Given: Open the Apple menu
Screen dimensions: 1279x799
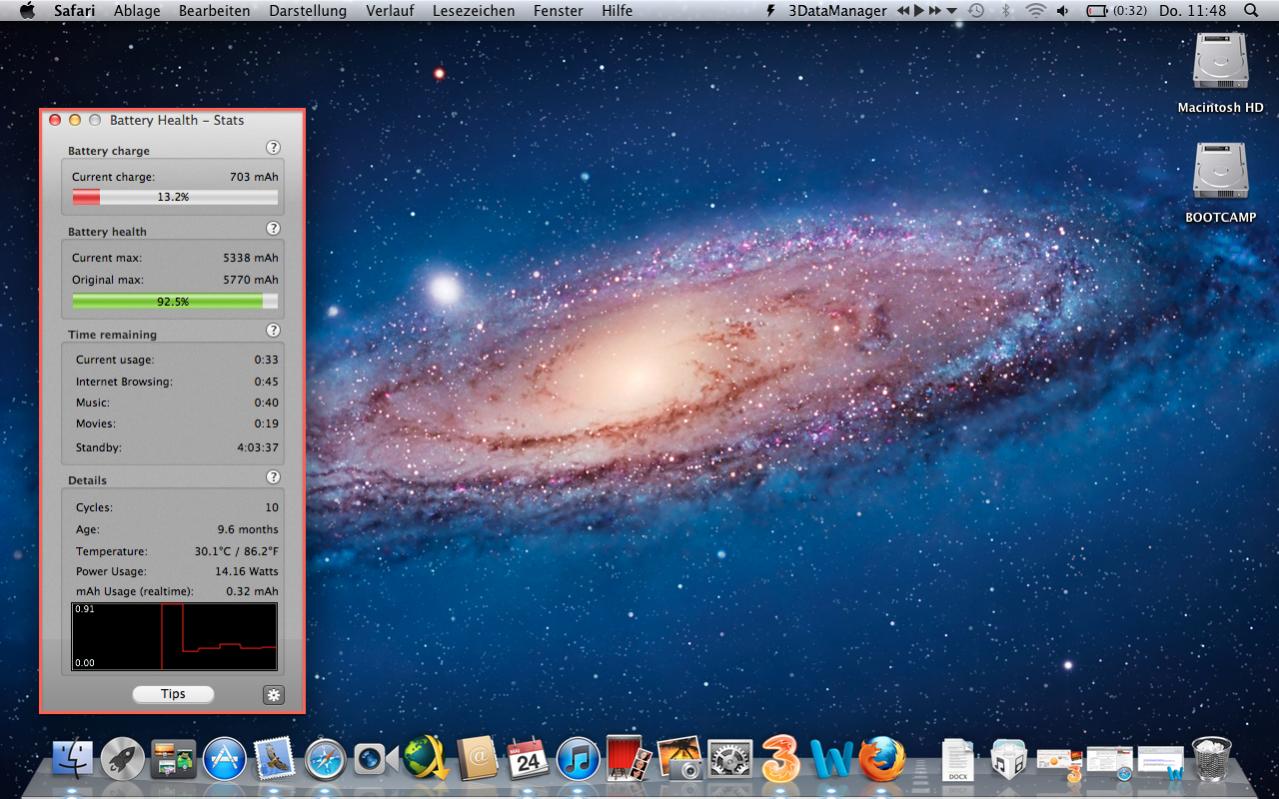Looking at the screenshot, I should pyautogui.click(x=27, y=11).
